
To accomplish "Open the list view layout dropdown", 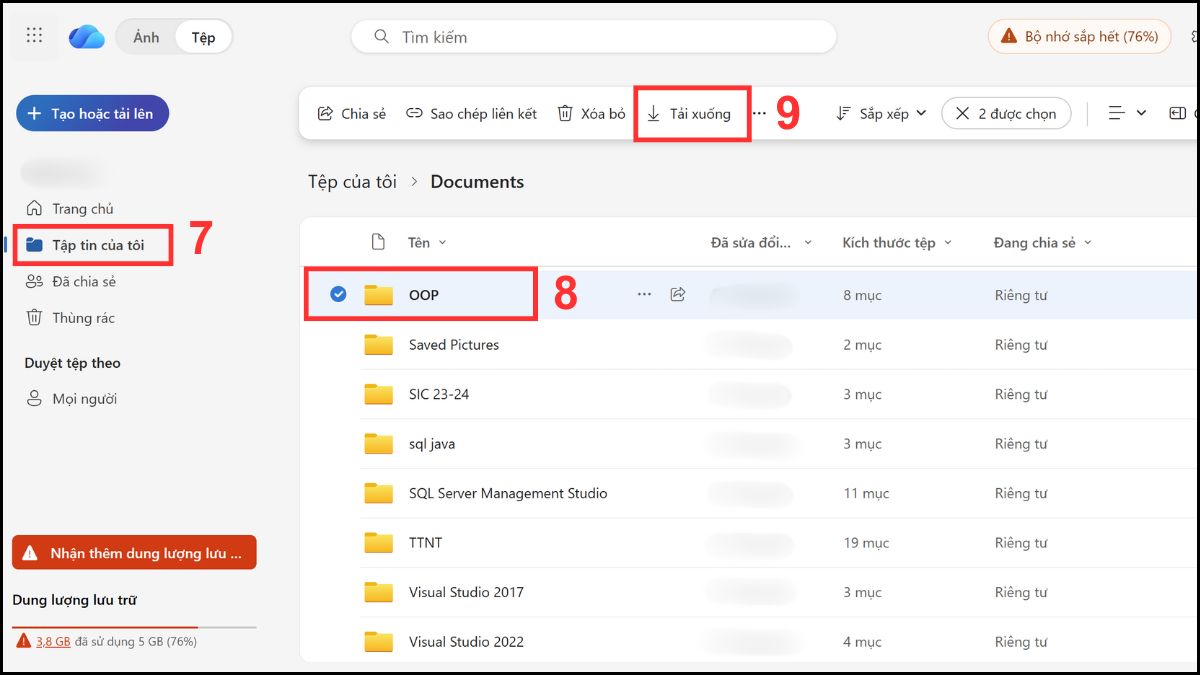I will [x=1127, y=112].
